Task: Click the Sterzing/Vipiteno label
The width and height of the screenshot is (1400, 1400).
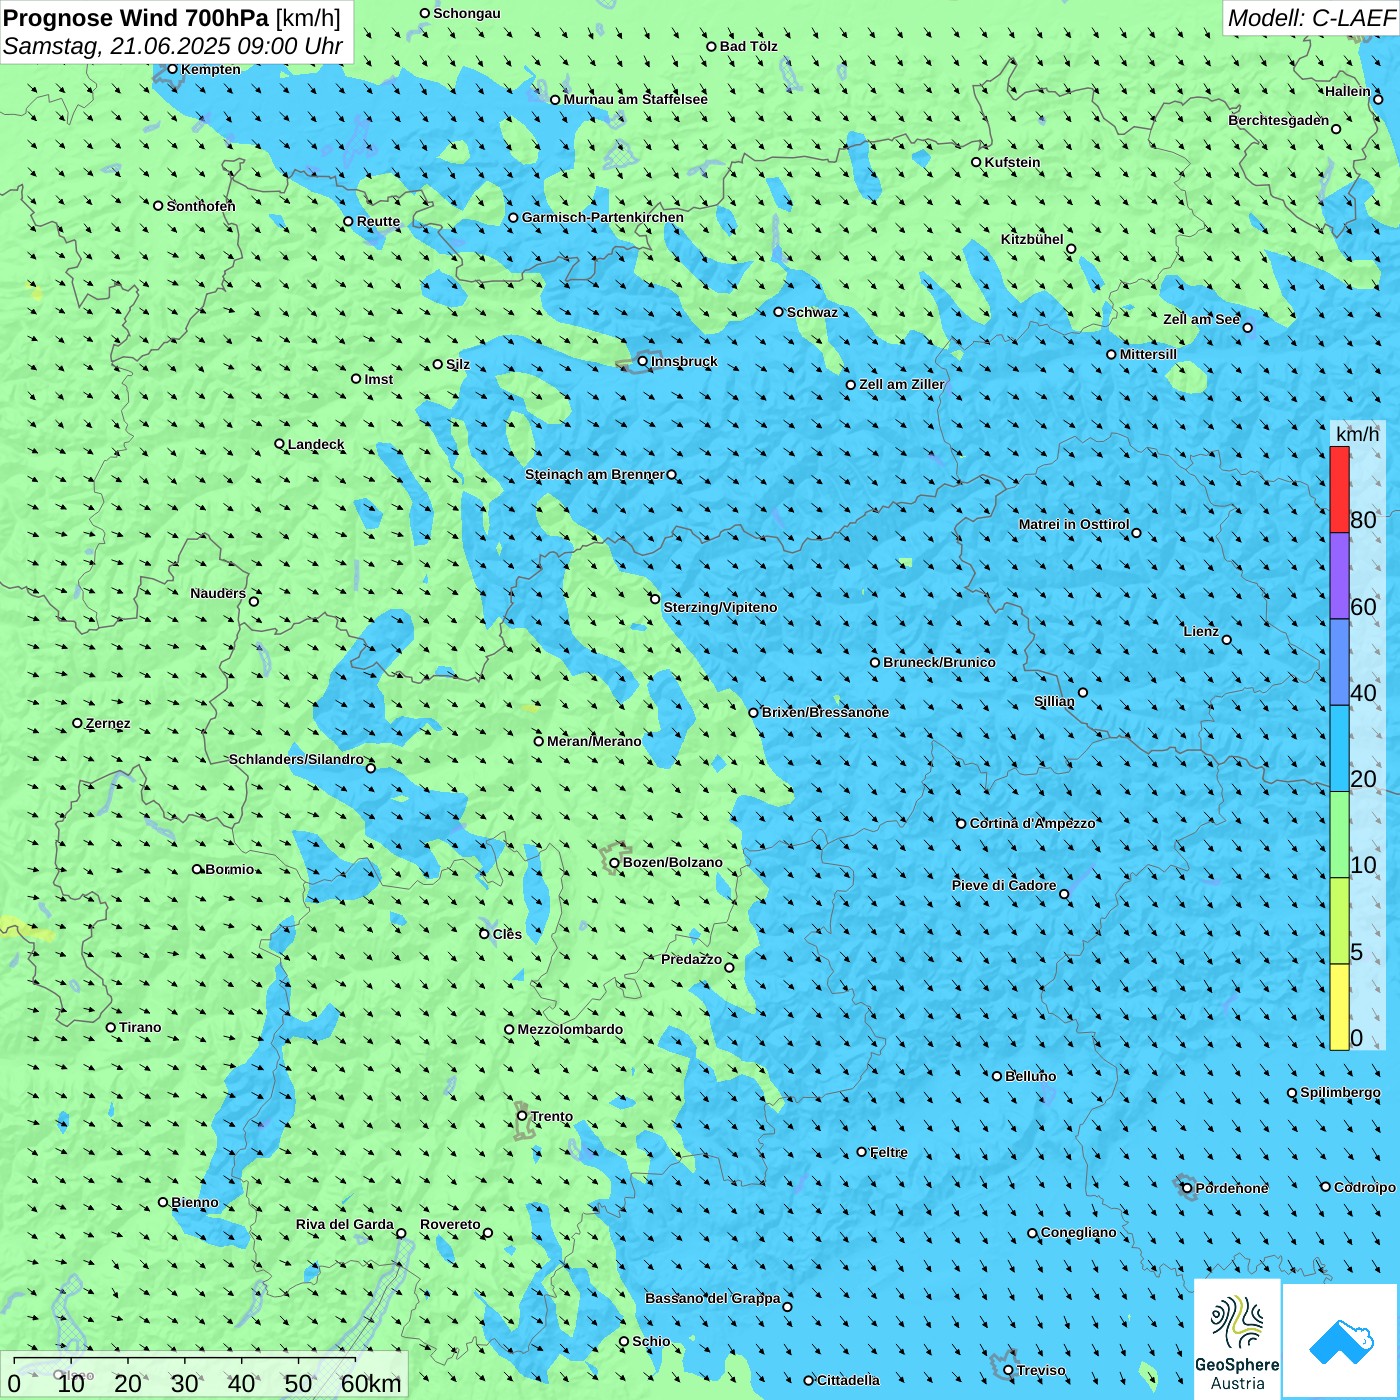Action: [720, 607]
